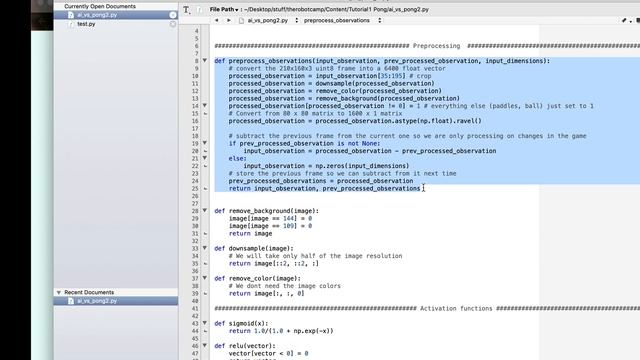Image resolution: width=640 pixels, height=360 pixels.
Task: Click fold end marker at line 25
Action: [x=205, y=189]
